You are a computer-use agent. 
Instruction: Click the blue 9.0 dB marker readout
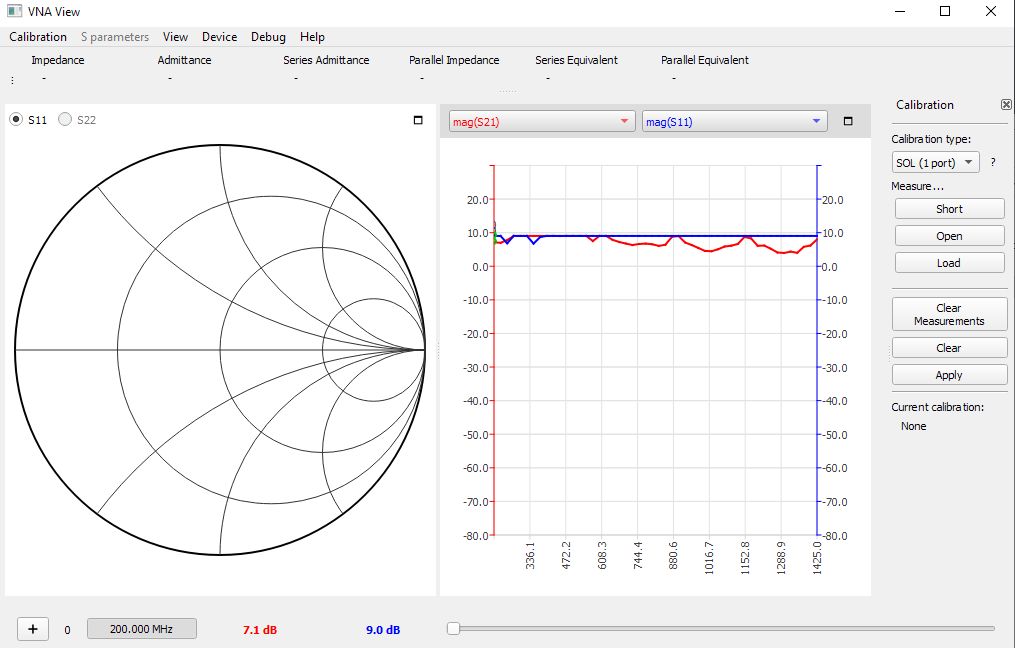point(383,630)
